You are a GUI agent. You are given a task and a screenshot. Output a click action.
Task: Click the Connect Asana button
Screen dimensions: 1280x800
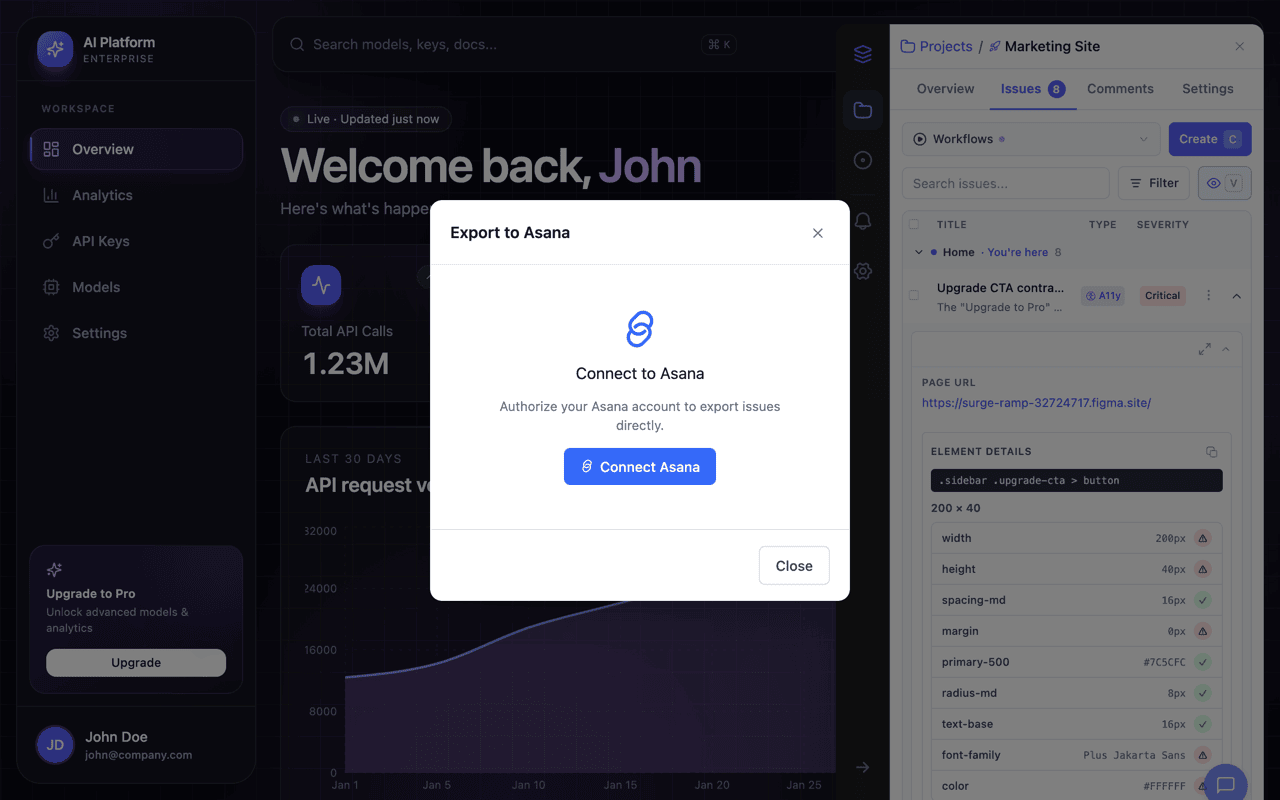(640, 467)
